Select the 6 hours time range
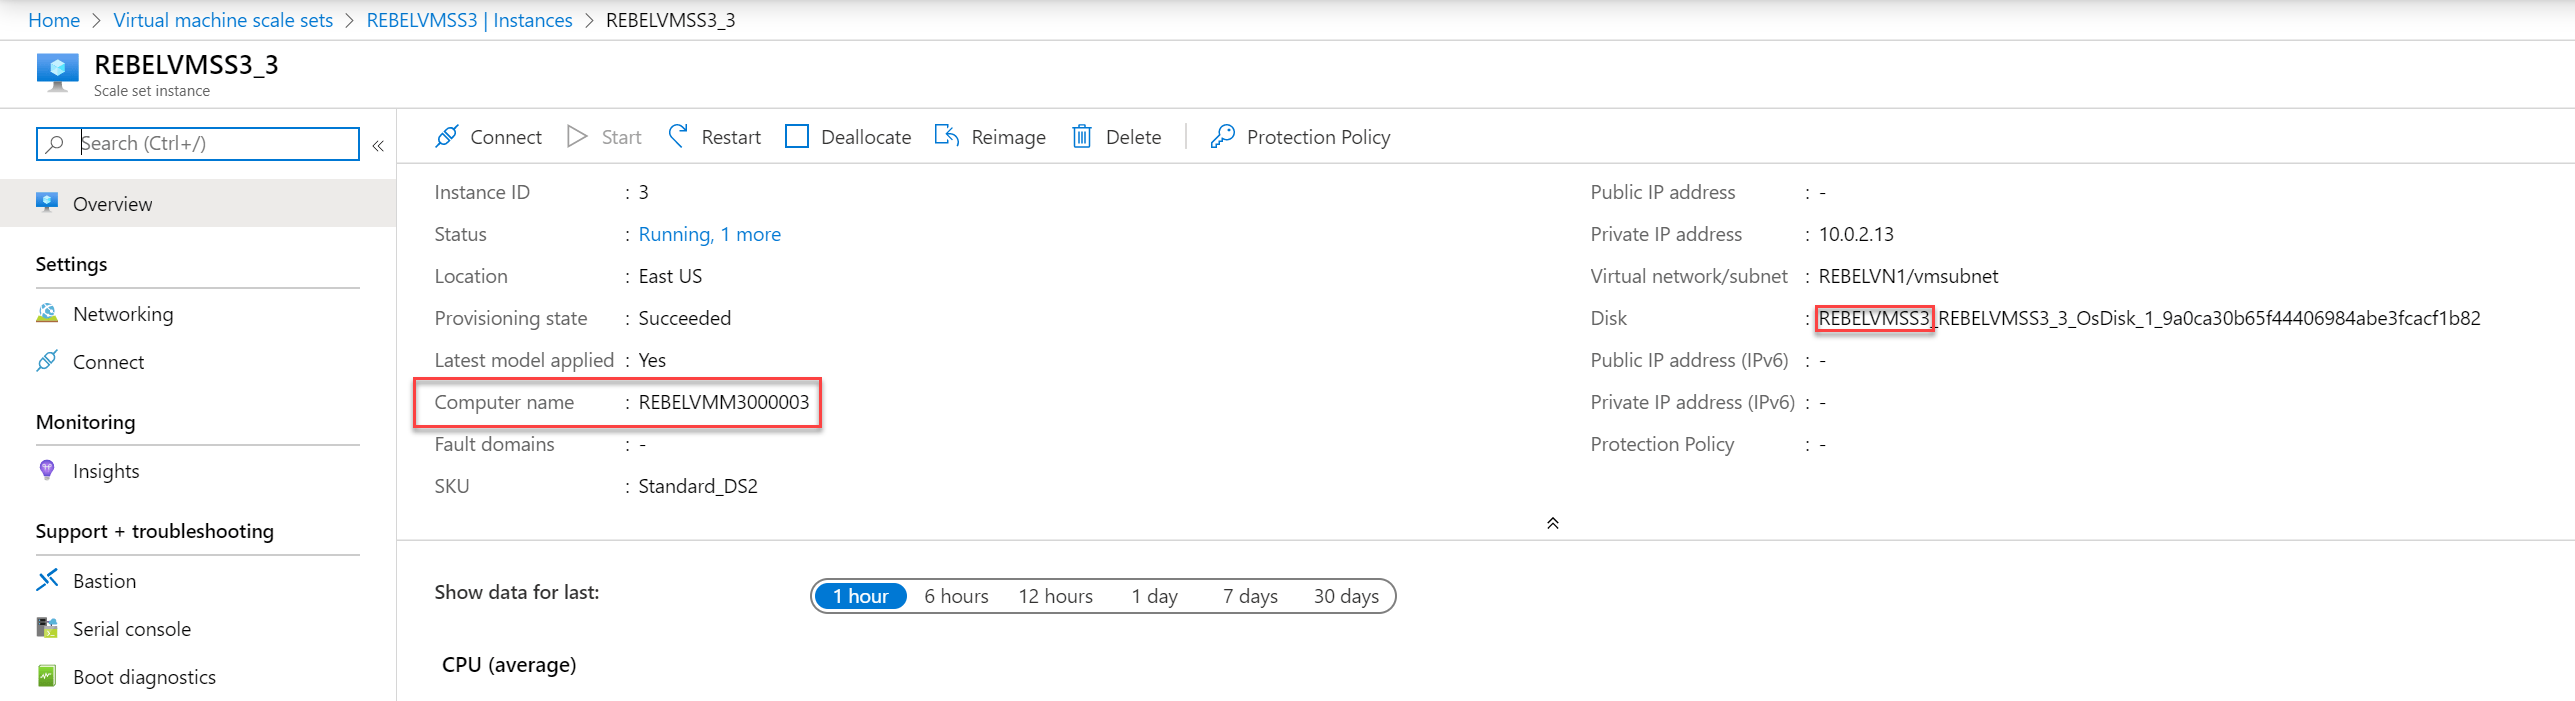Viewport: 2575px width, 701px height. tap(956, 596)
